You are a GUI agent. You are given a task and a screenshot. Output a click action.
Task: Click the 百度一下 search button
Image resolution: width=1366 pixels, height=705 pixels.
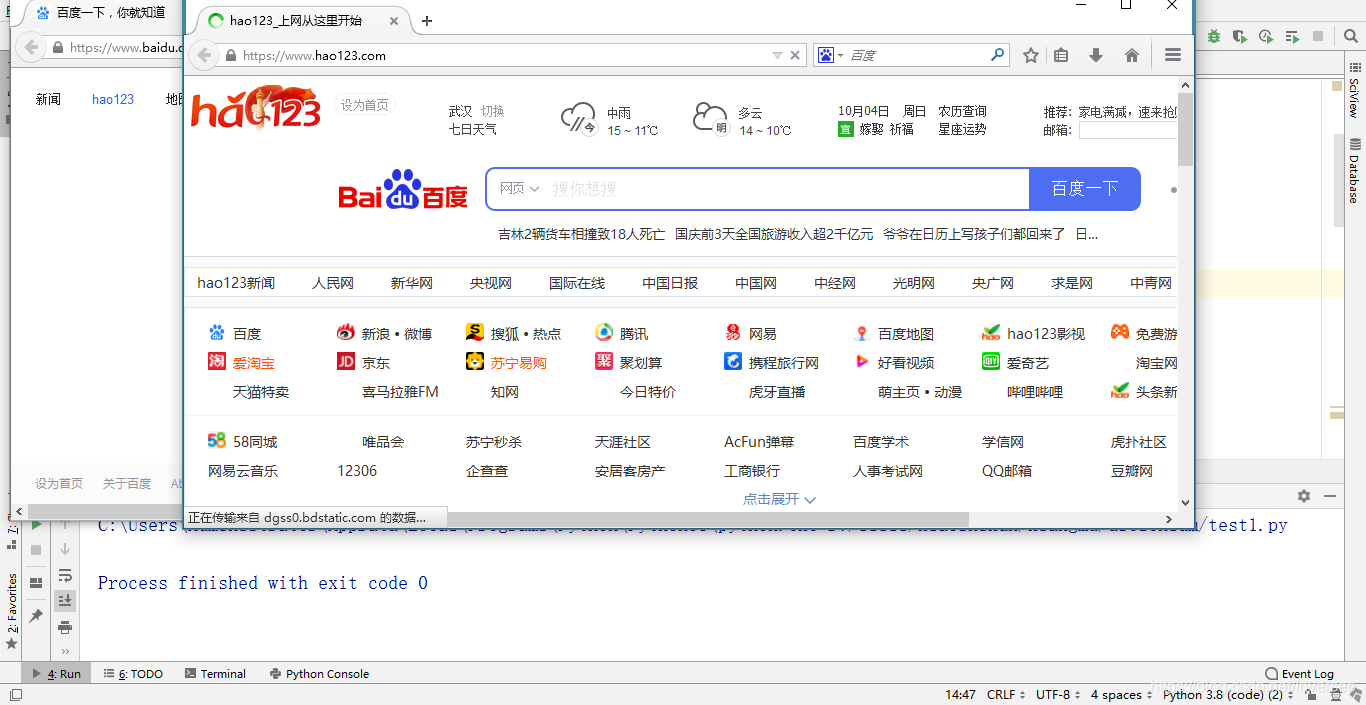pyautogui.click(x=1085, y=189)
